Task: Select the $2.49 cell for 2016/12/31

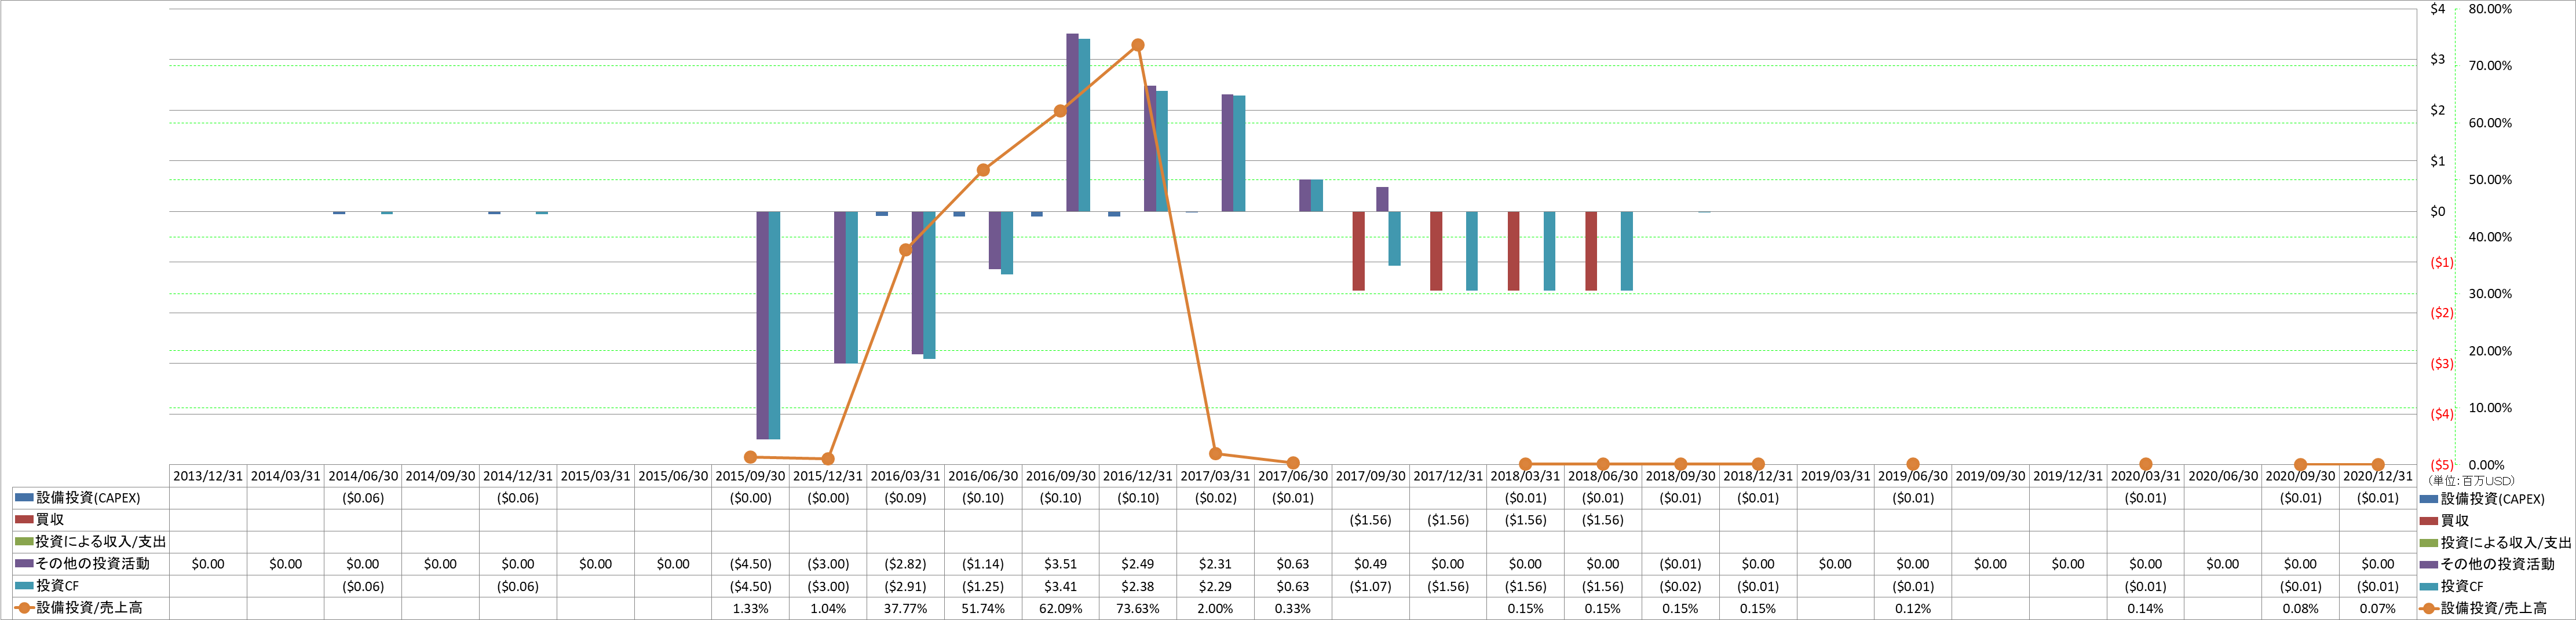Action: tap(1138, 564)
